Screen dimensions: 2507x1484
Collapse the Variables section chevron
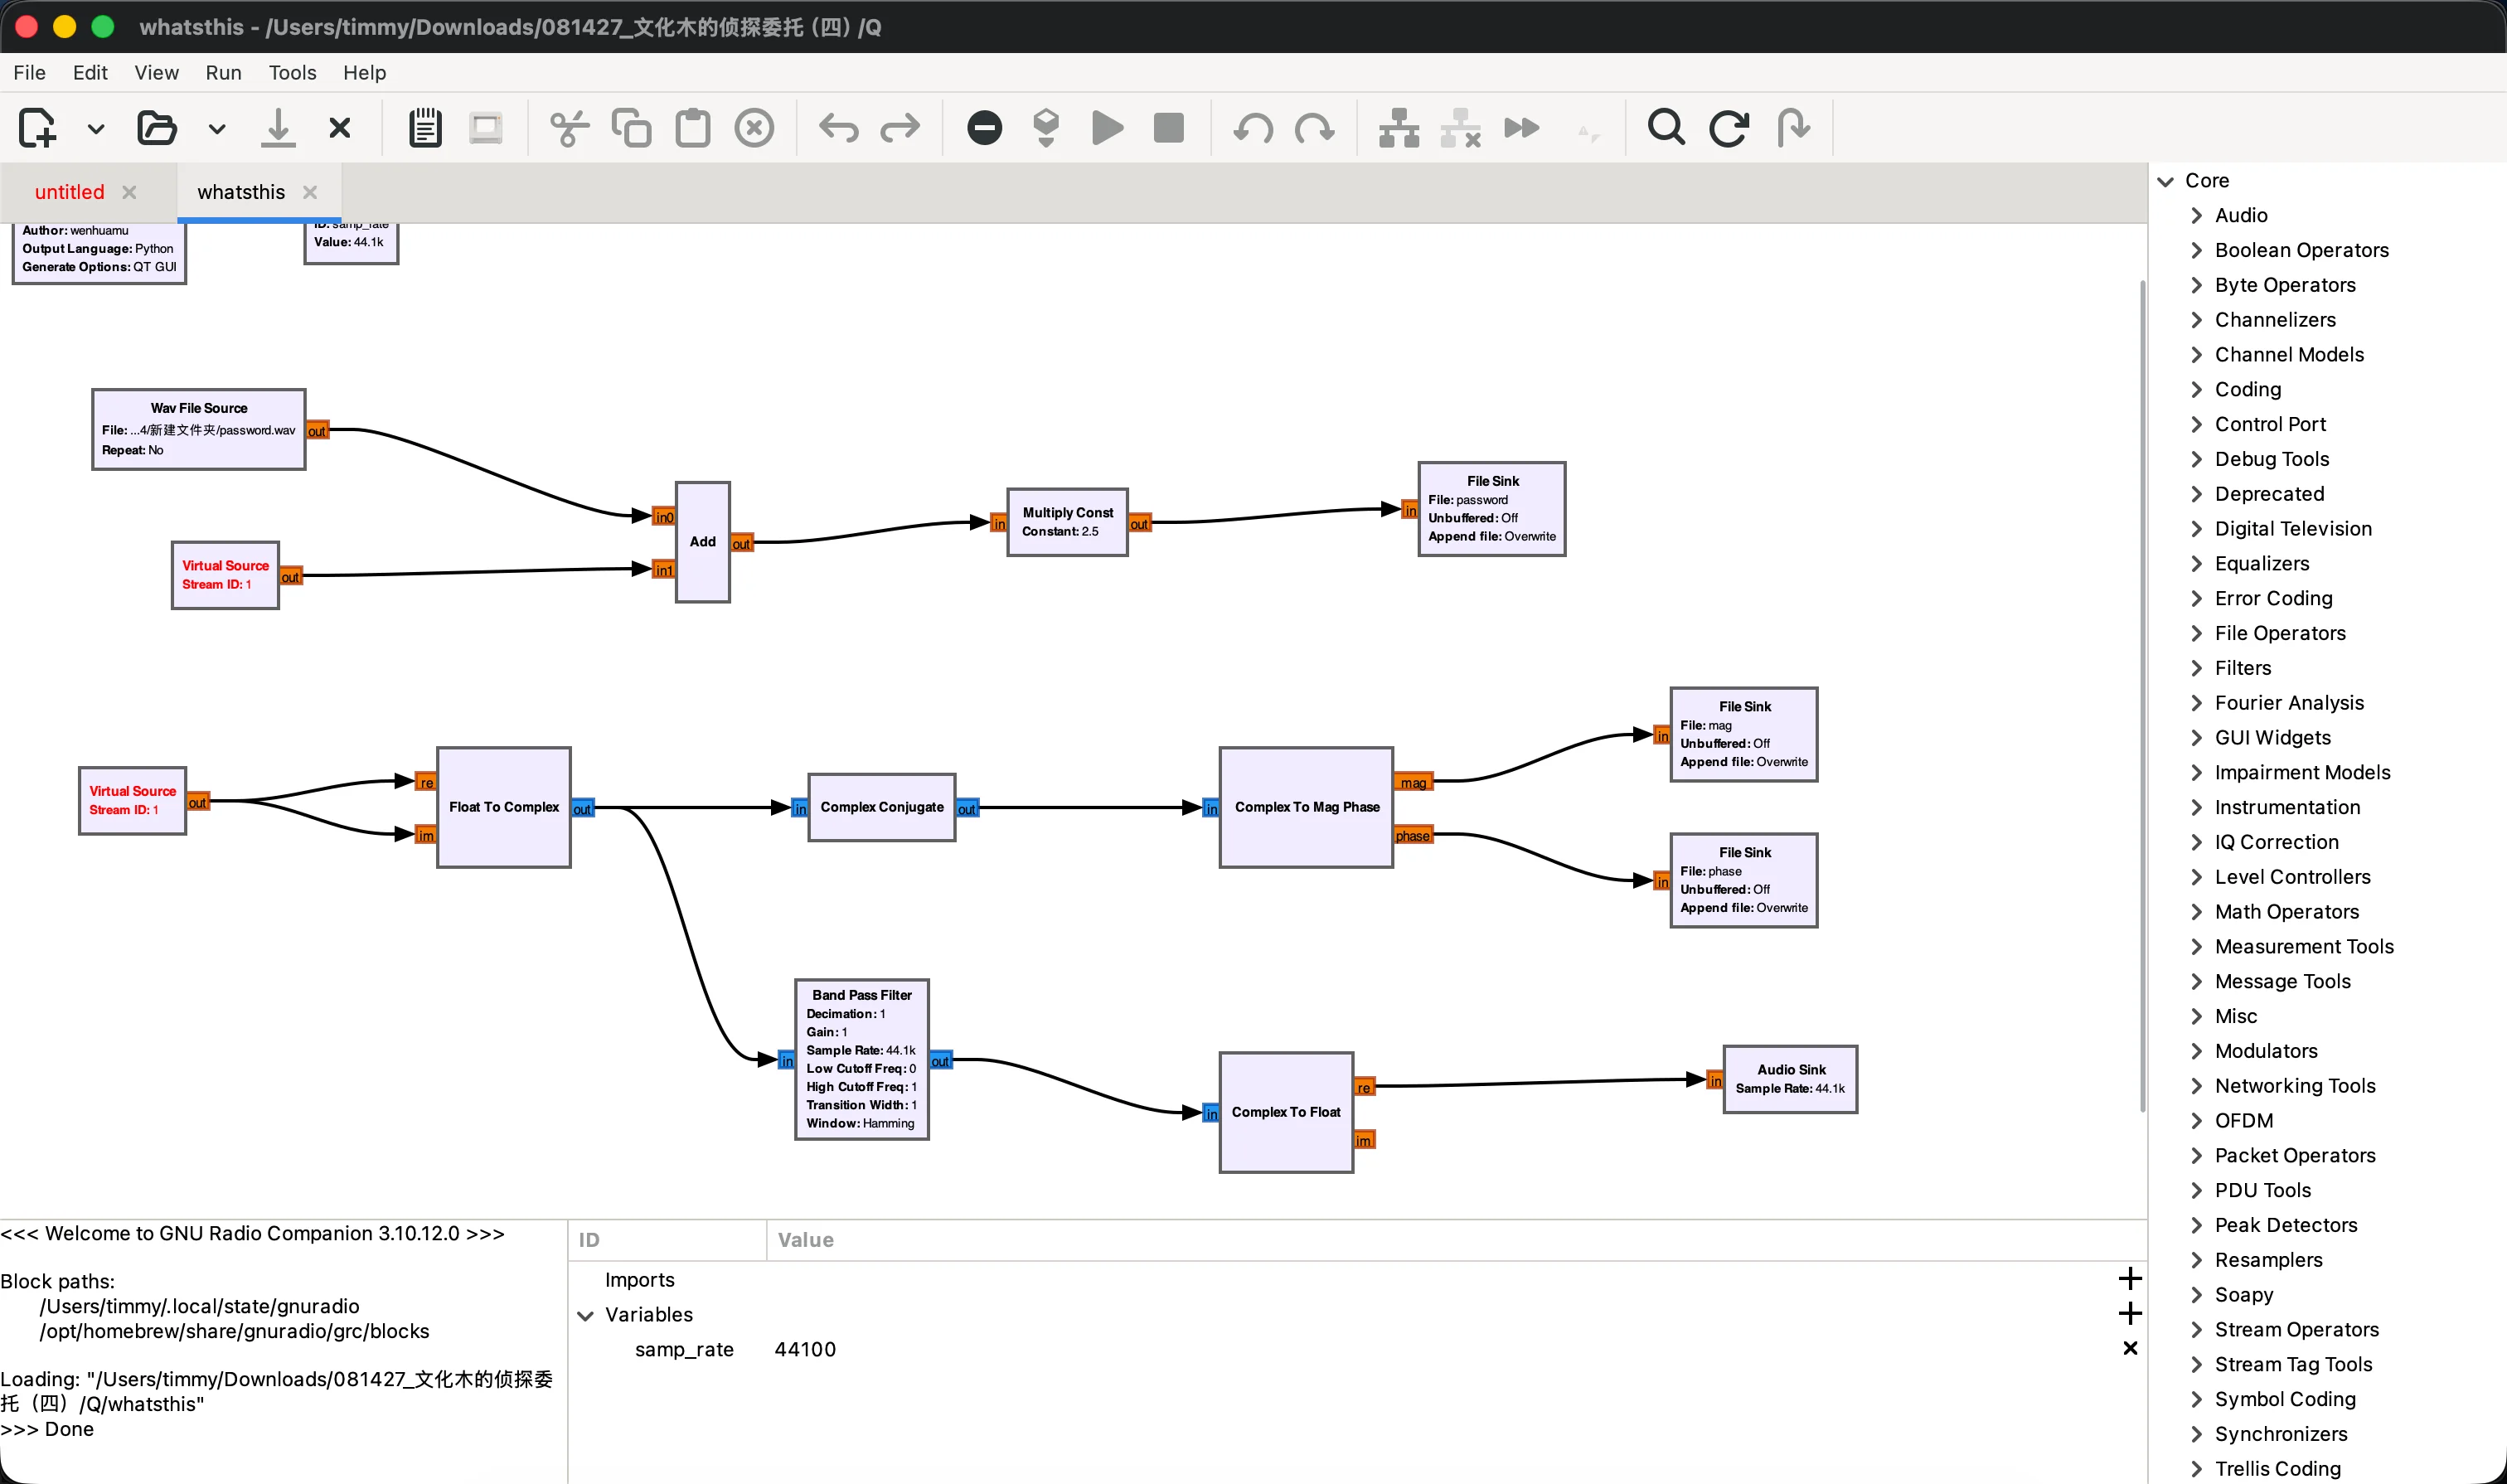(586, 1315)
